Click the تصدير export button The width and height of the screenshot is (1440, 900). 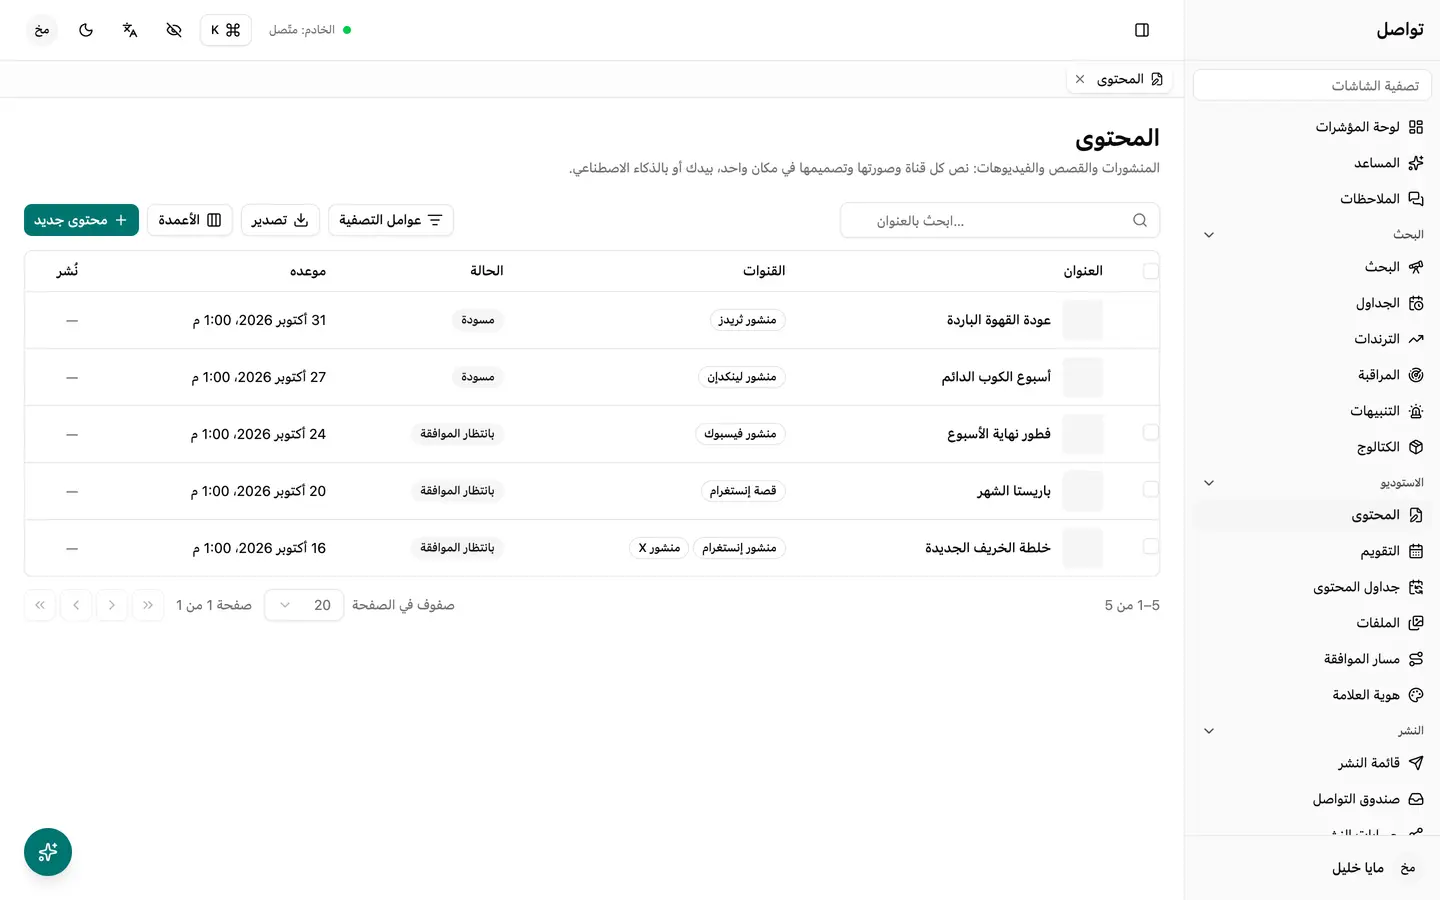280,220
